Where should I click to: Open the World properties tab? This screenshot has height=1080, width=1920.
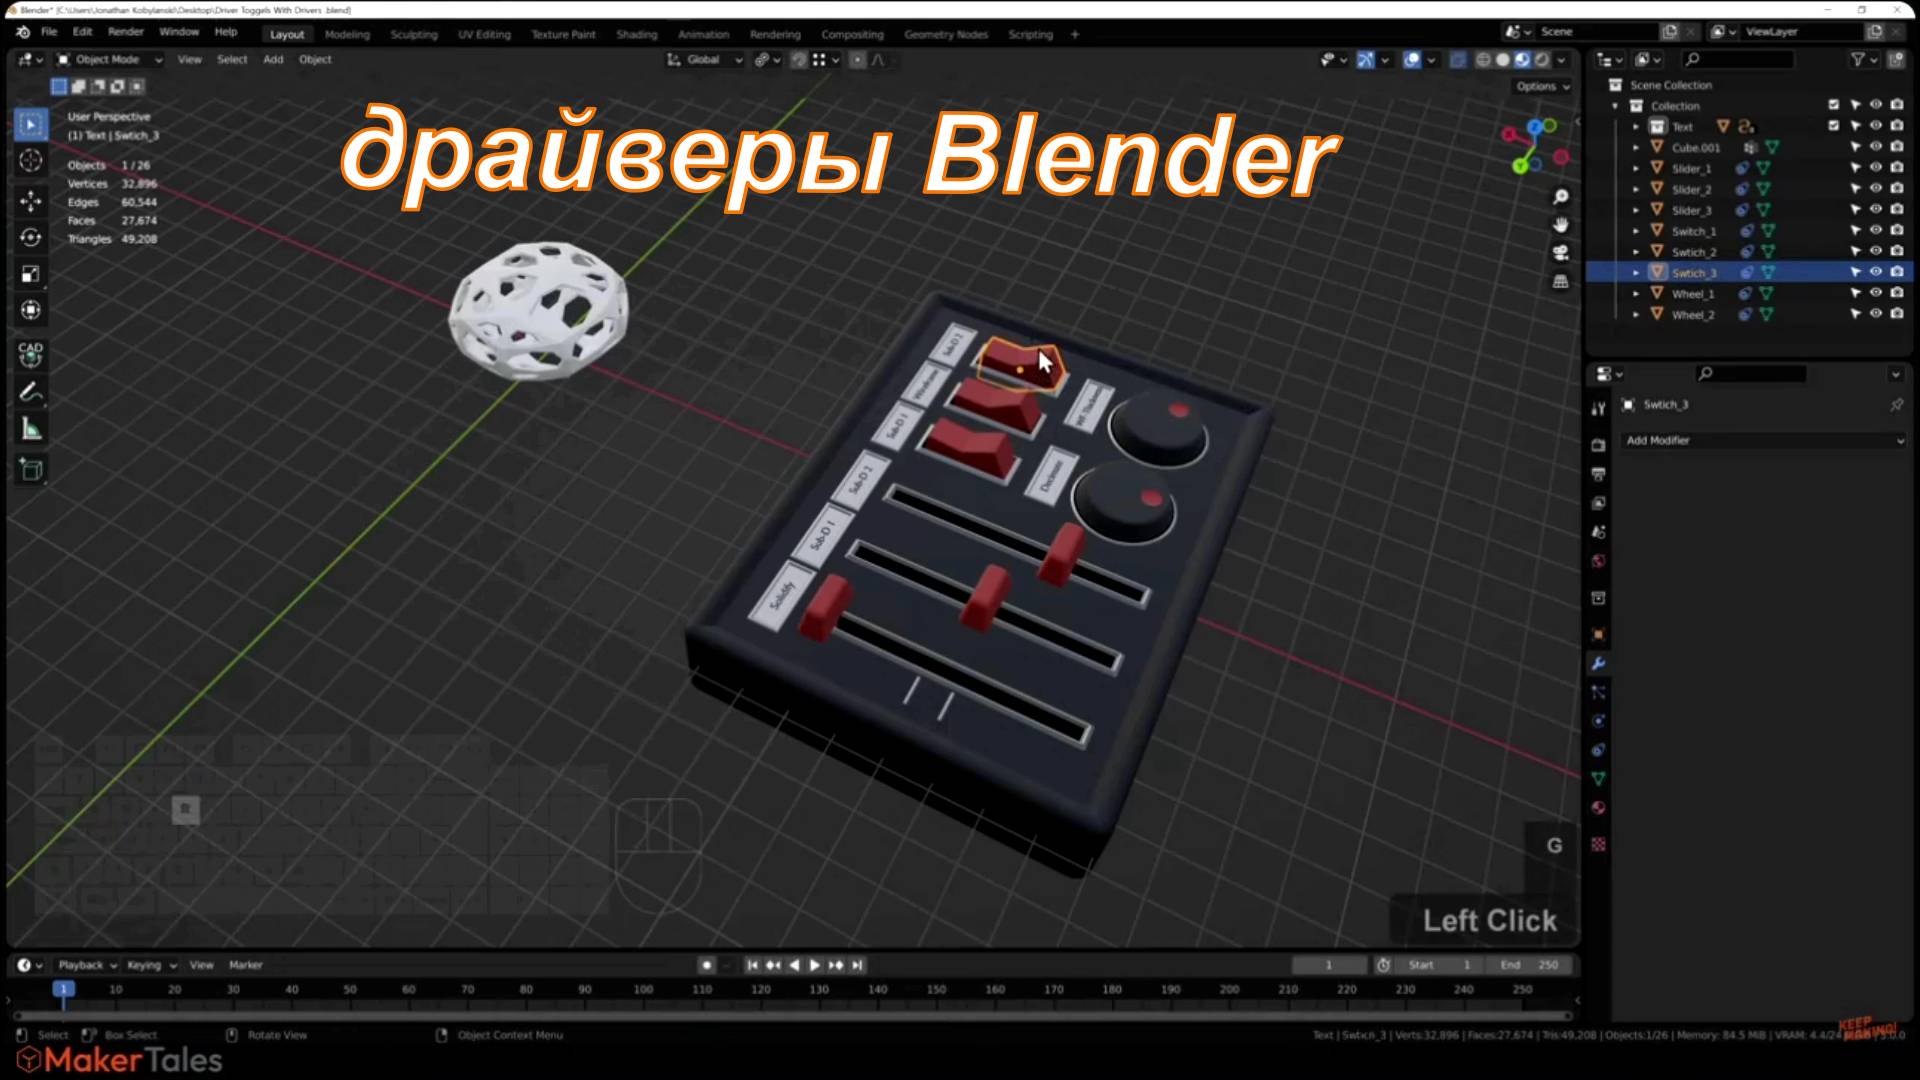pyautogui.click(x=1598, y=561)
